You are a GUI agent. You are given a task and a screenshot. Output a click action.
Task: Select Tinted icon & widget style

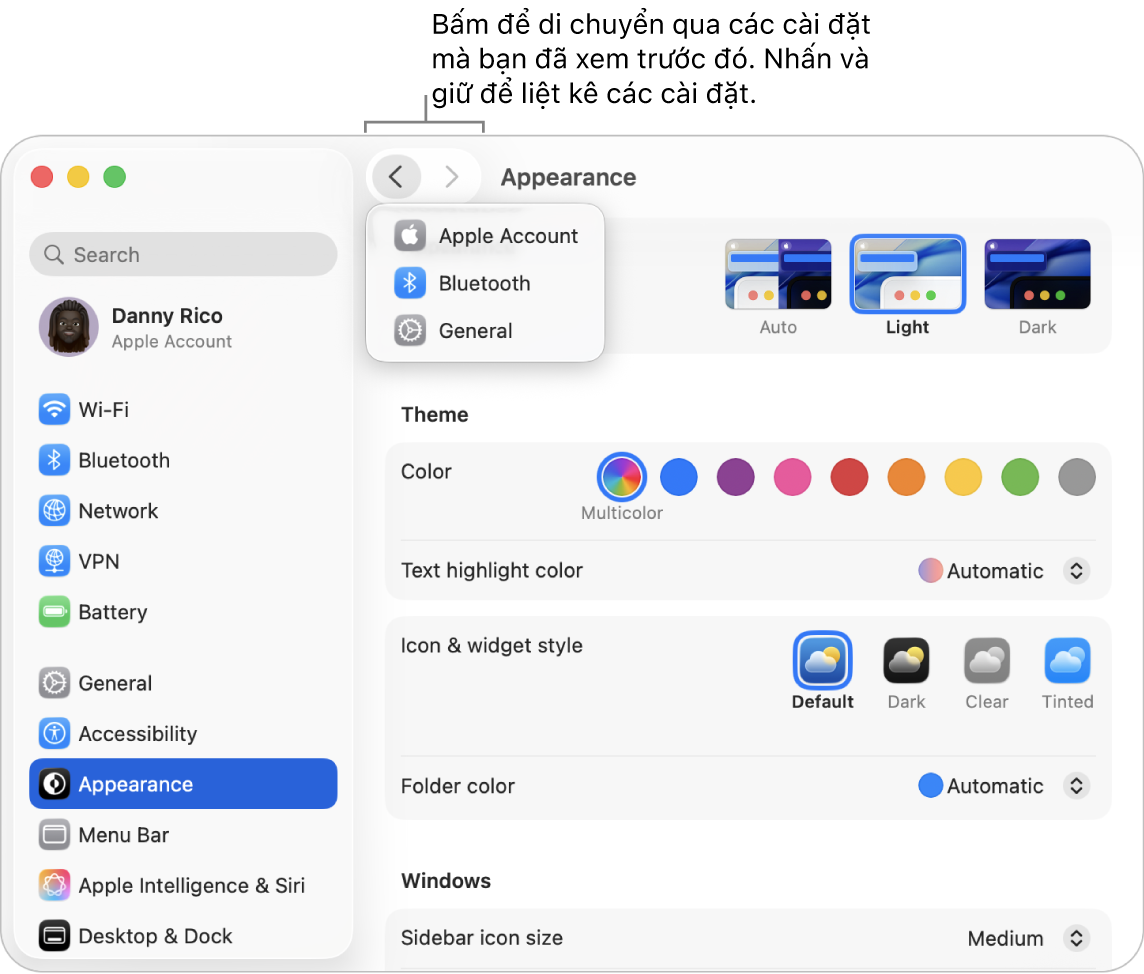pos(1067,662)
